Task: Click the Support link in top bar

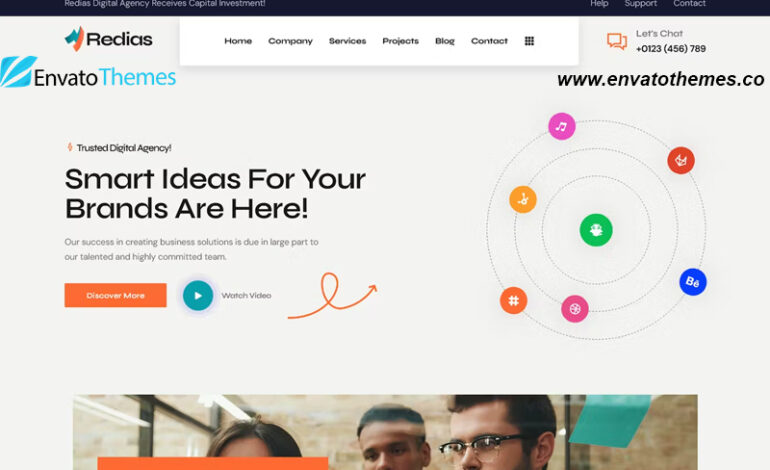Action: coord(640,4)
